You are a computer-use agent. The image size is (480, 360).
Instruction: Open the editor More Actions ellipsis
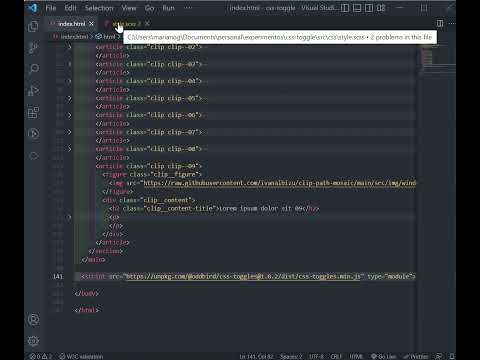click(452, 23)
